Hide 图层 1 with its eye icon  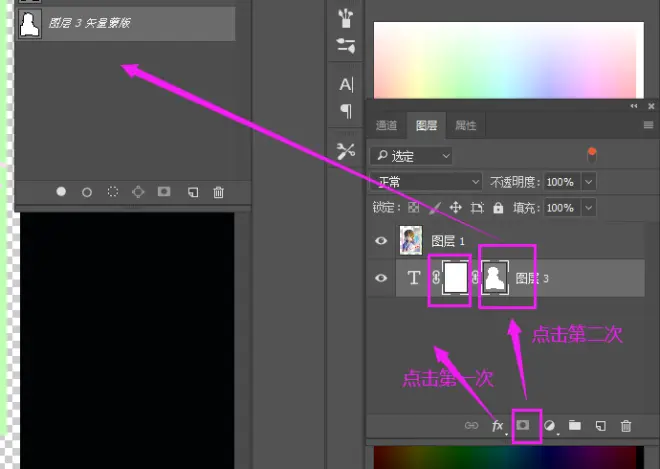pyautogui.click(x=381, y=240)
